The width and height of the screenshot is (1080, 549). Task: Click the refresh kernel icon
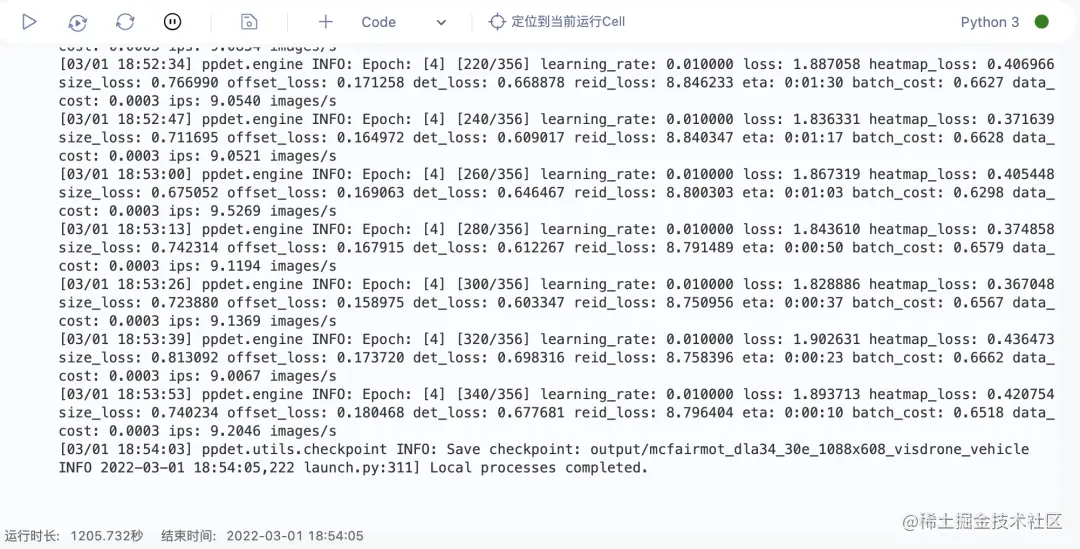[125, 22]
